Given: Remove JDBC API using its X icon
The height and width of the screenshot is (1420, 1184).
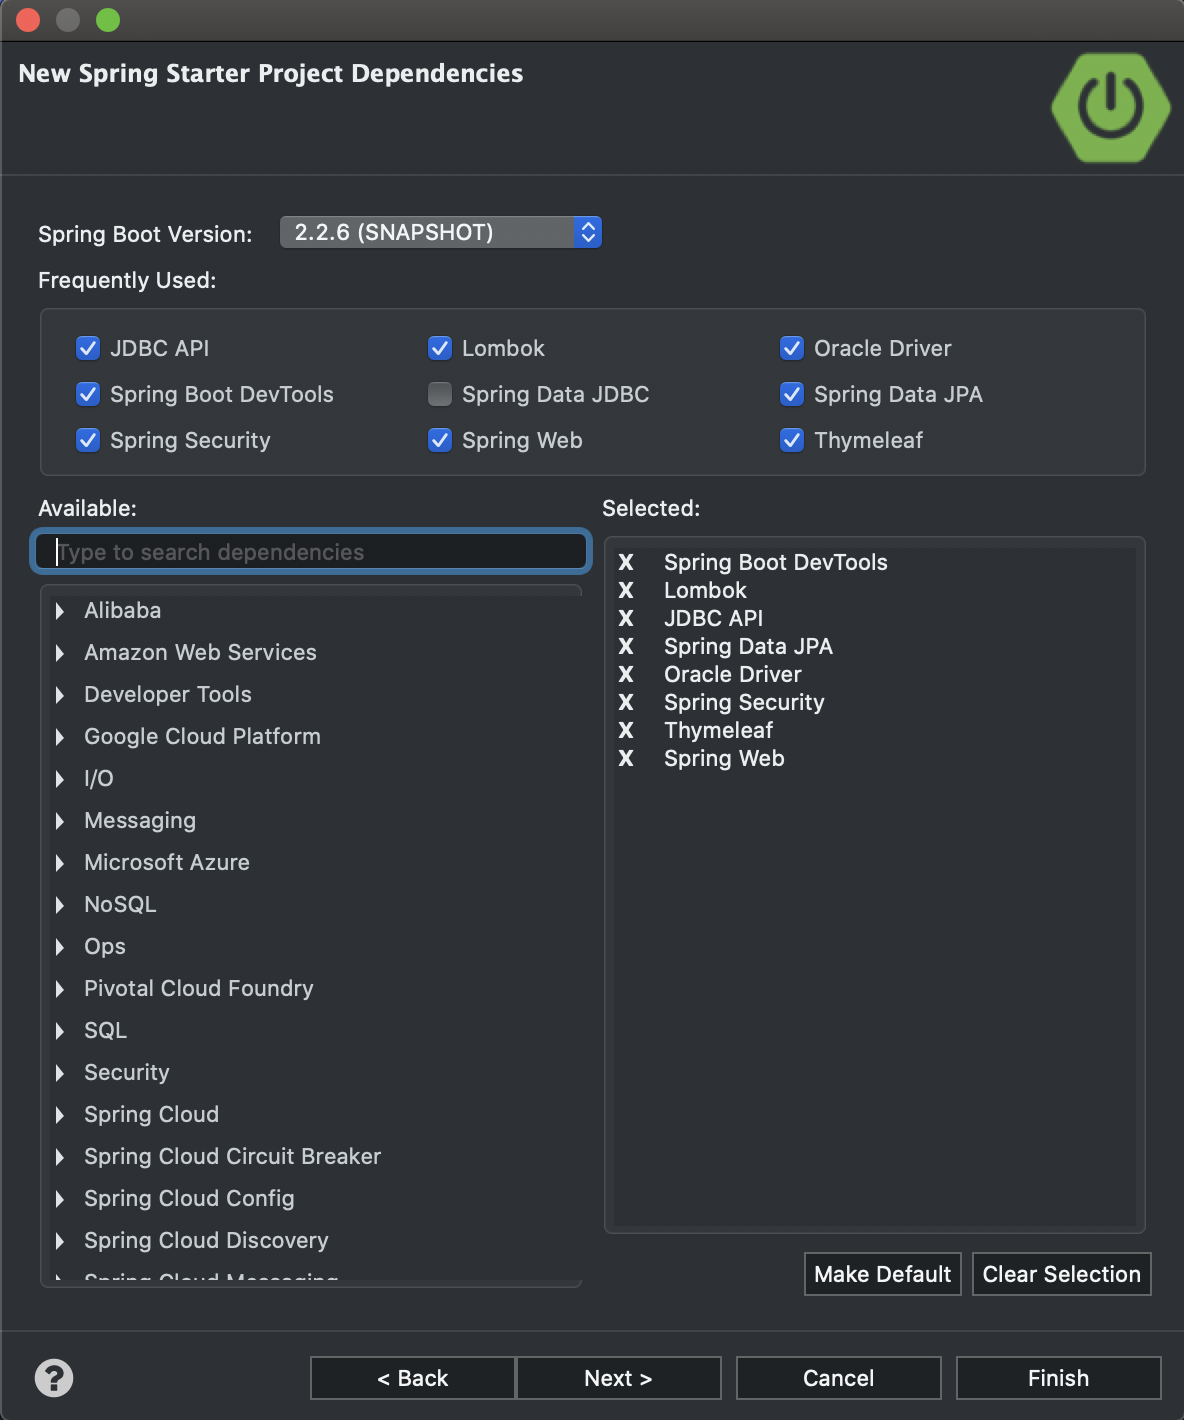Looking at the screenshot, I should click(x=626, y=618).
